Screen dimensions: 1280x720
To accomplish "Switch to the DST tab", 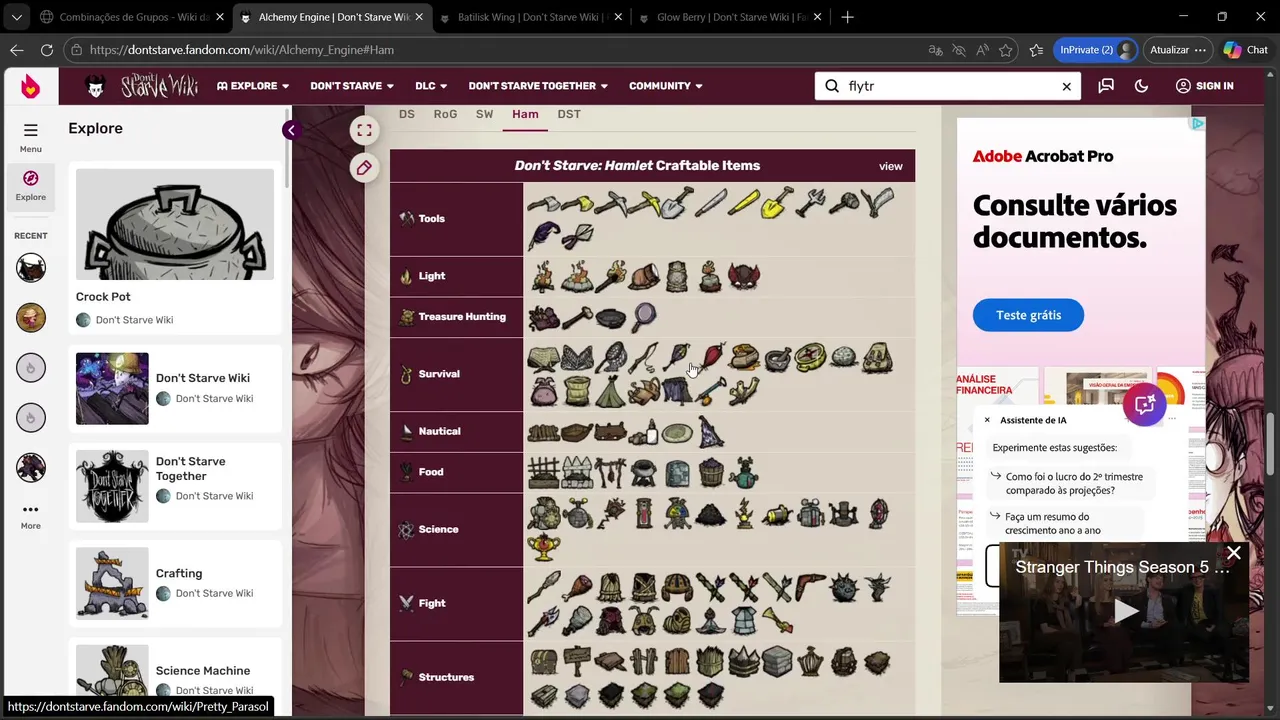I will pos(569,114).
